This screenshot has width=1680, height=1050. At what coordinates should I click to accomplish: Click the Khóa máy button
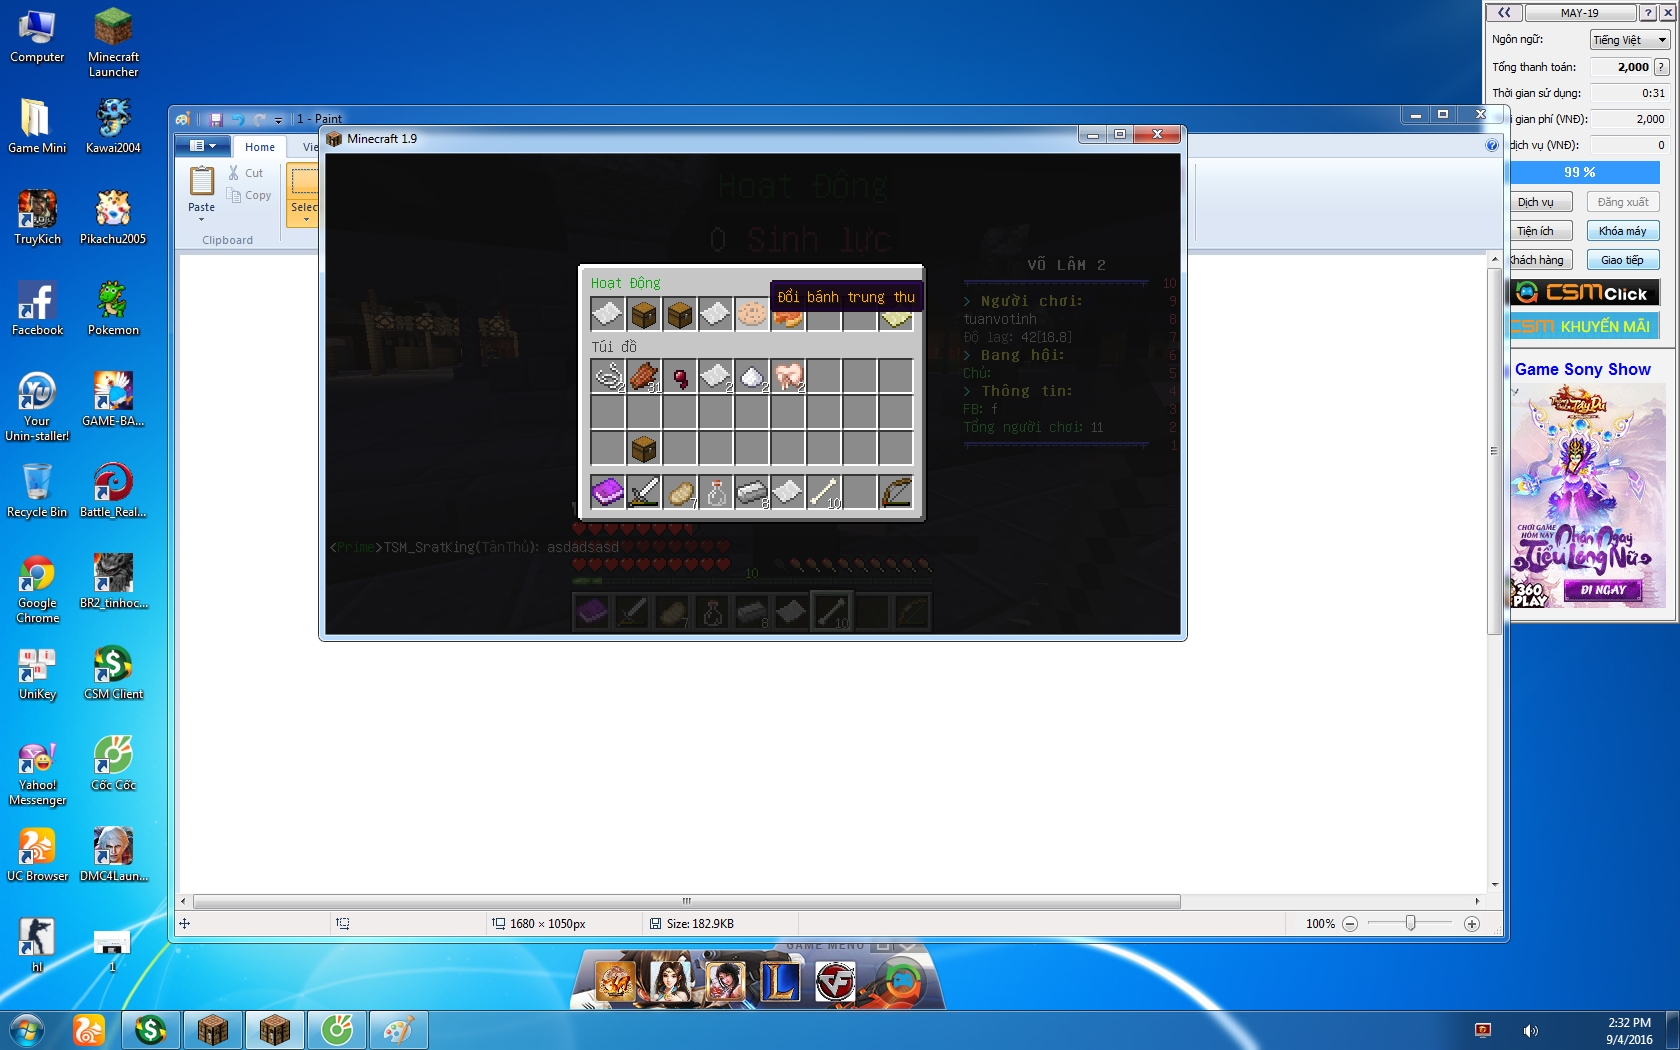click(1622, 231)
